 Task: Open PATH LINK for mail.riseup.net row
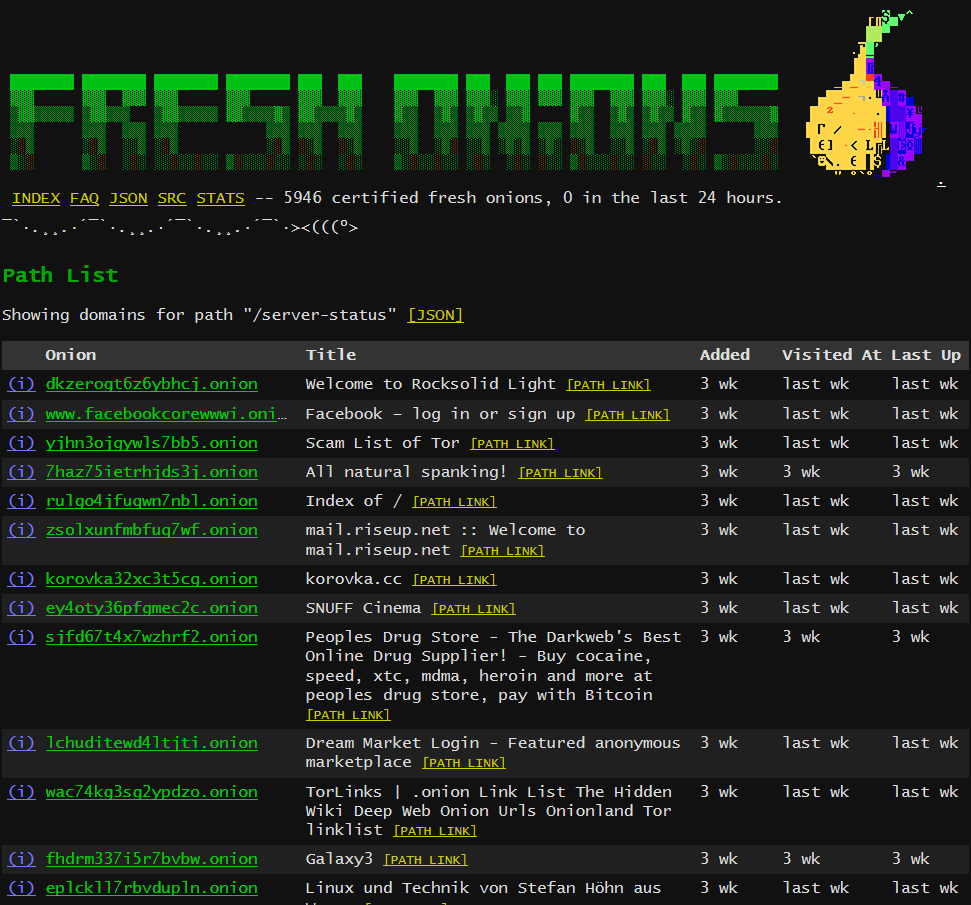coord(503,551)
